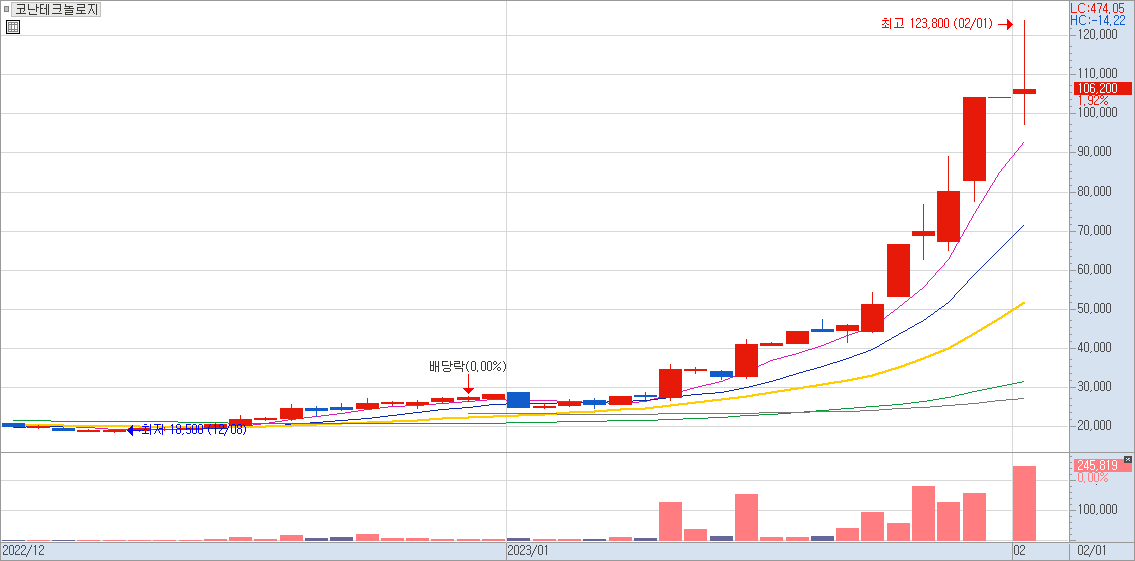Click the 2022/12 date axis label
Image resolution: width=1135 pixels, height=561 pixels.
[24, 550]
